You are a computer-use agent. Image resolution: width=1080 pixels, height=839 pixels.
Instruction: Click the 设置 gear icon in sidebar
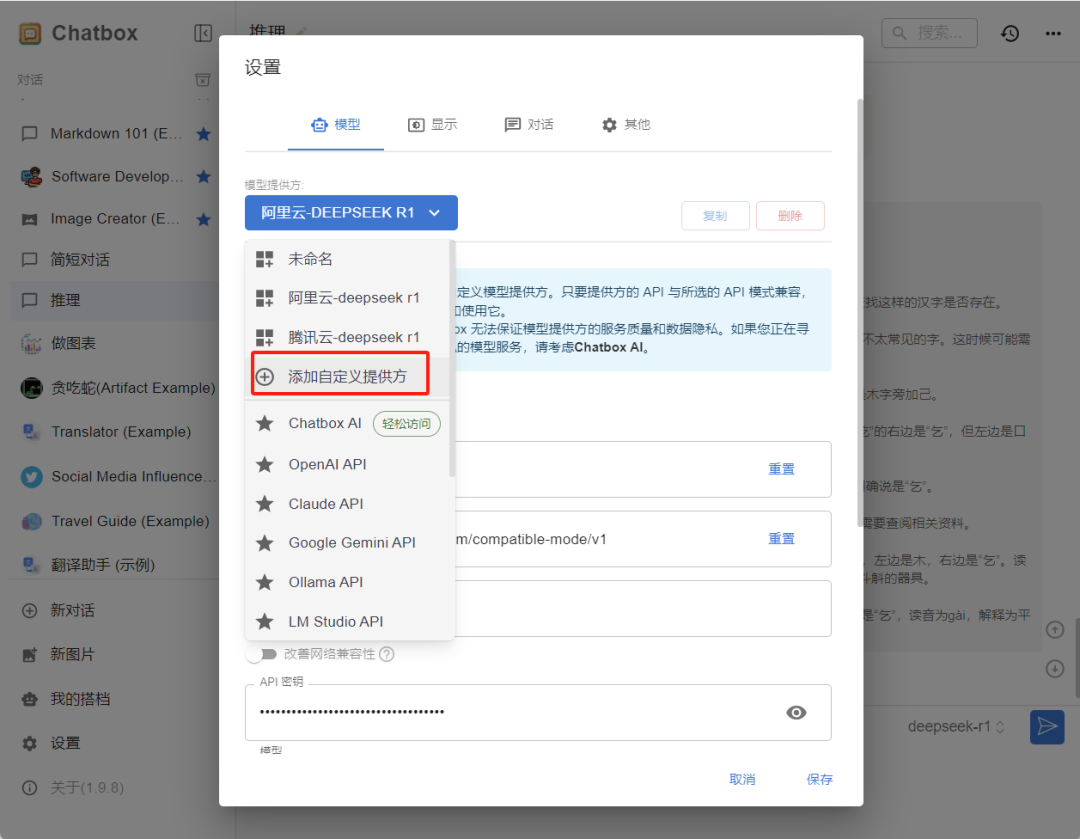[30, 743]
